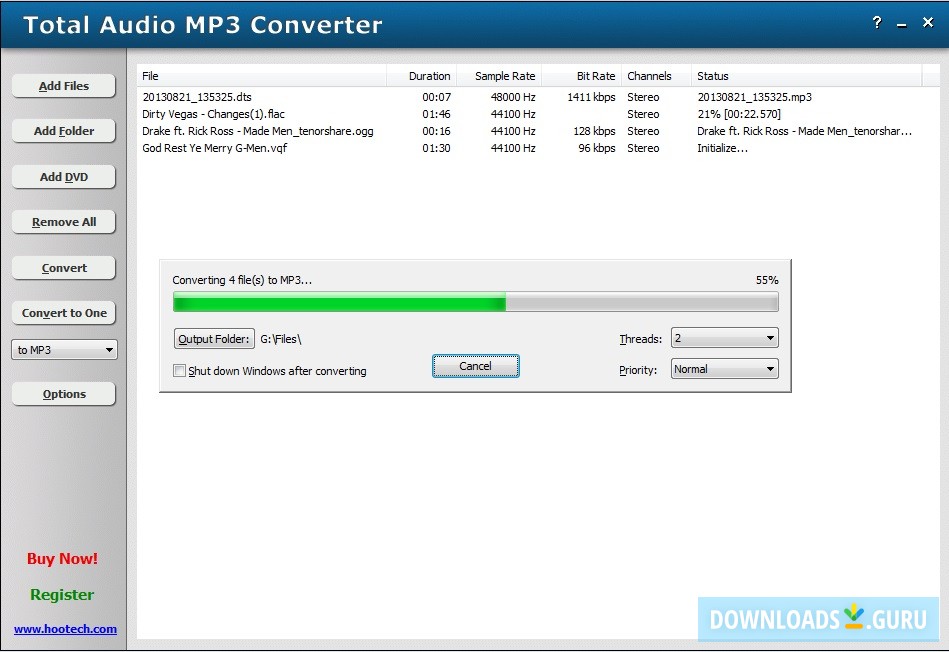Click the Help question mark icon

(877, 23)
